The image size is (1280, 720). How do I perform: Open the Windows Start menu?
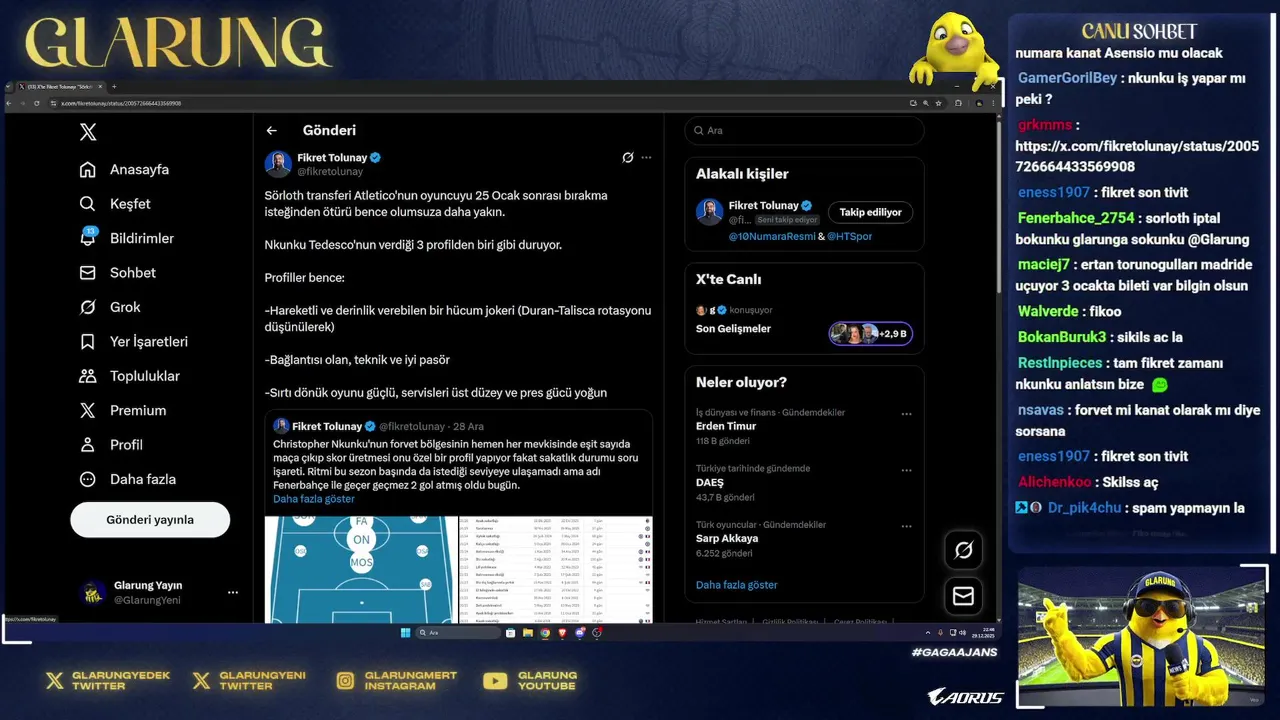tap(405, 633)
